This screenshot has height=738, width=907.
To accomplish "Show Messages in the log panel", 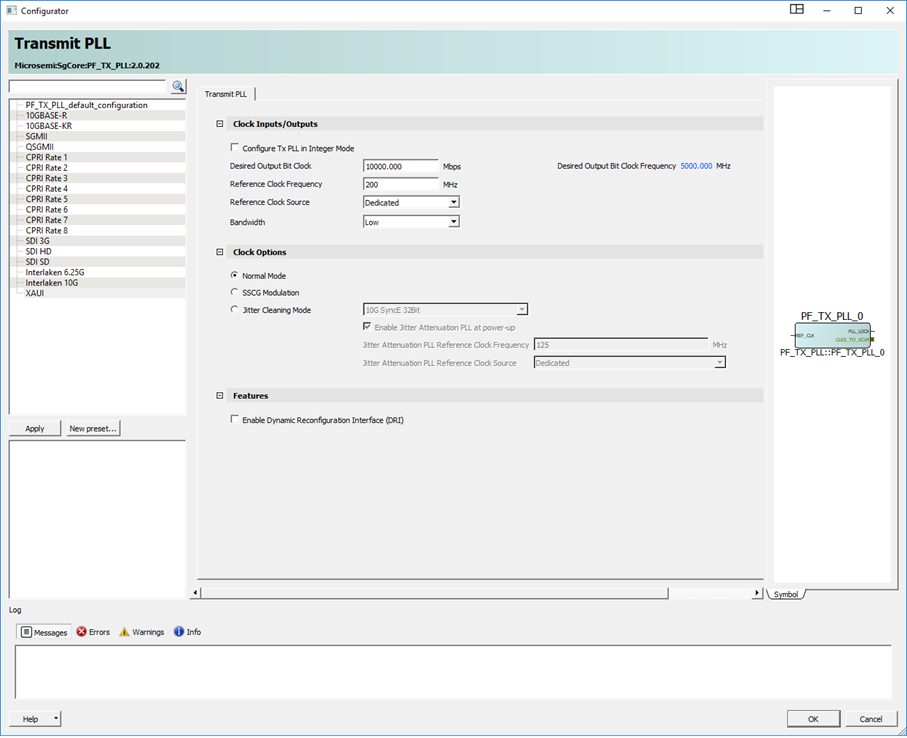I will click(x=44, y=632).
